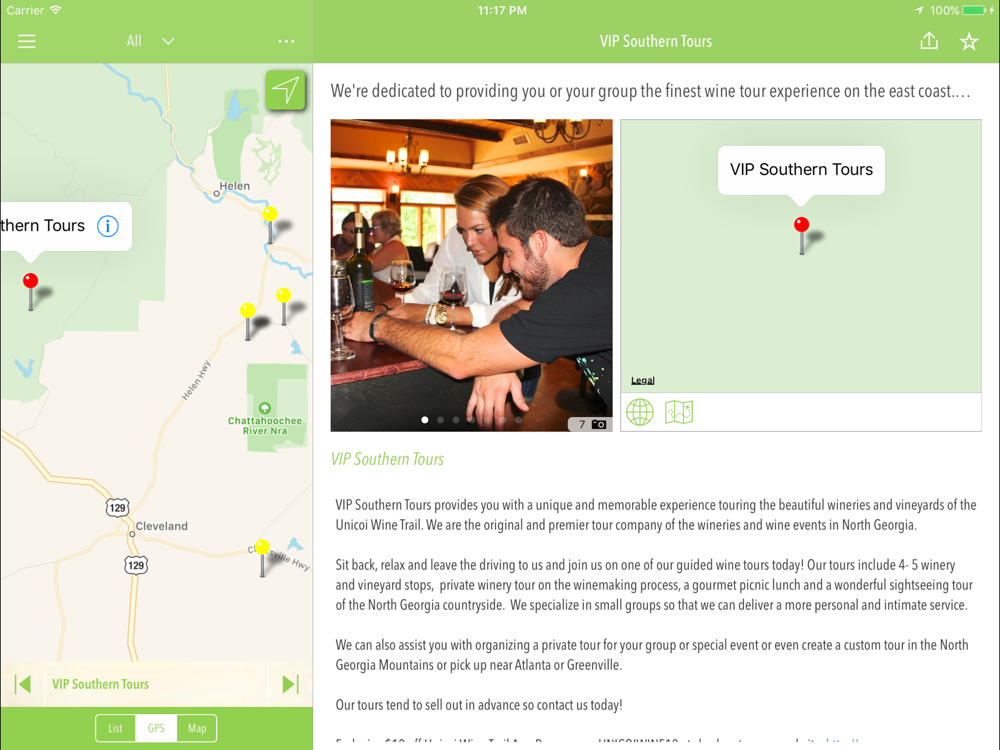1000x750 pixels.
Task: Tap the info icon in map callout
Action: [108, 226]
